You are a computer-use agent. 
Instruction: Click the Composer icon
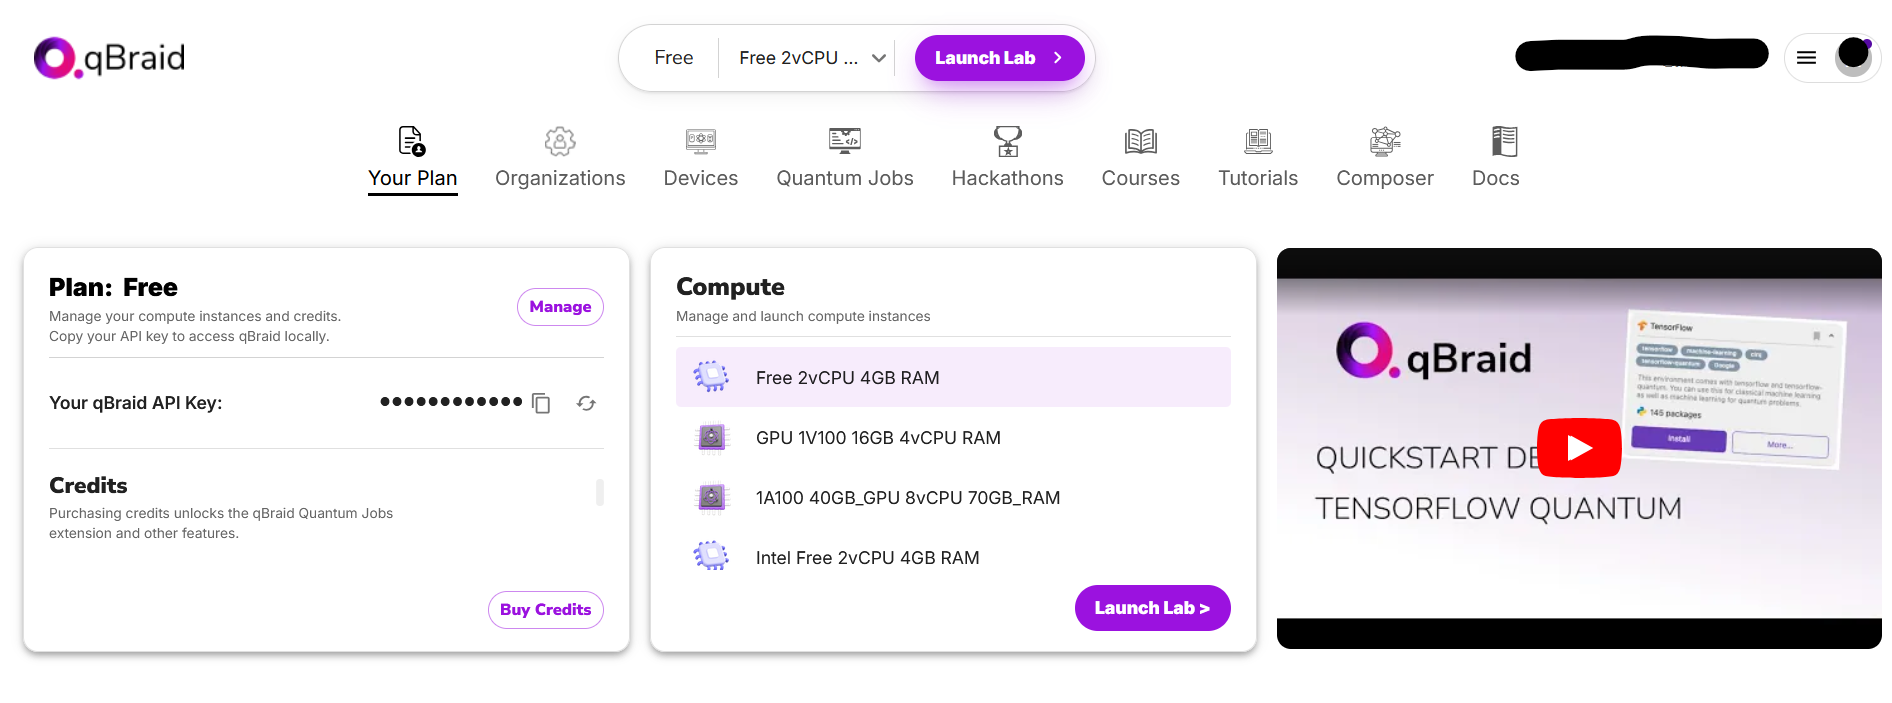coord(1385,141)
